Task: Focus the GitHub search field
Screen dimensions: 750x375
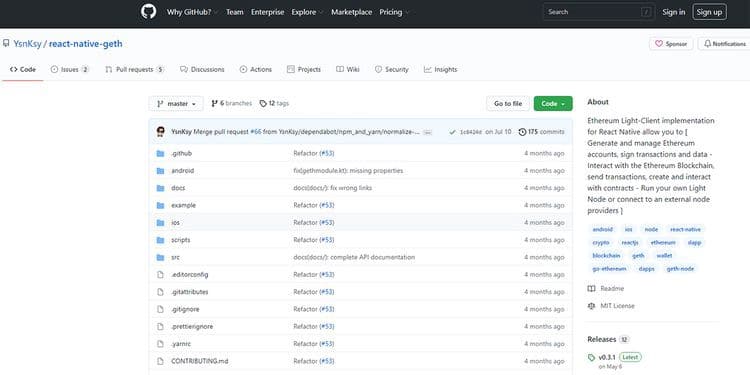Action: 598,12
